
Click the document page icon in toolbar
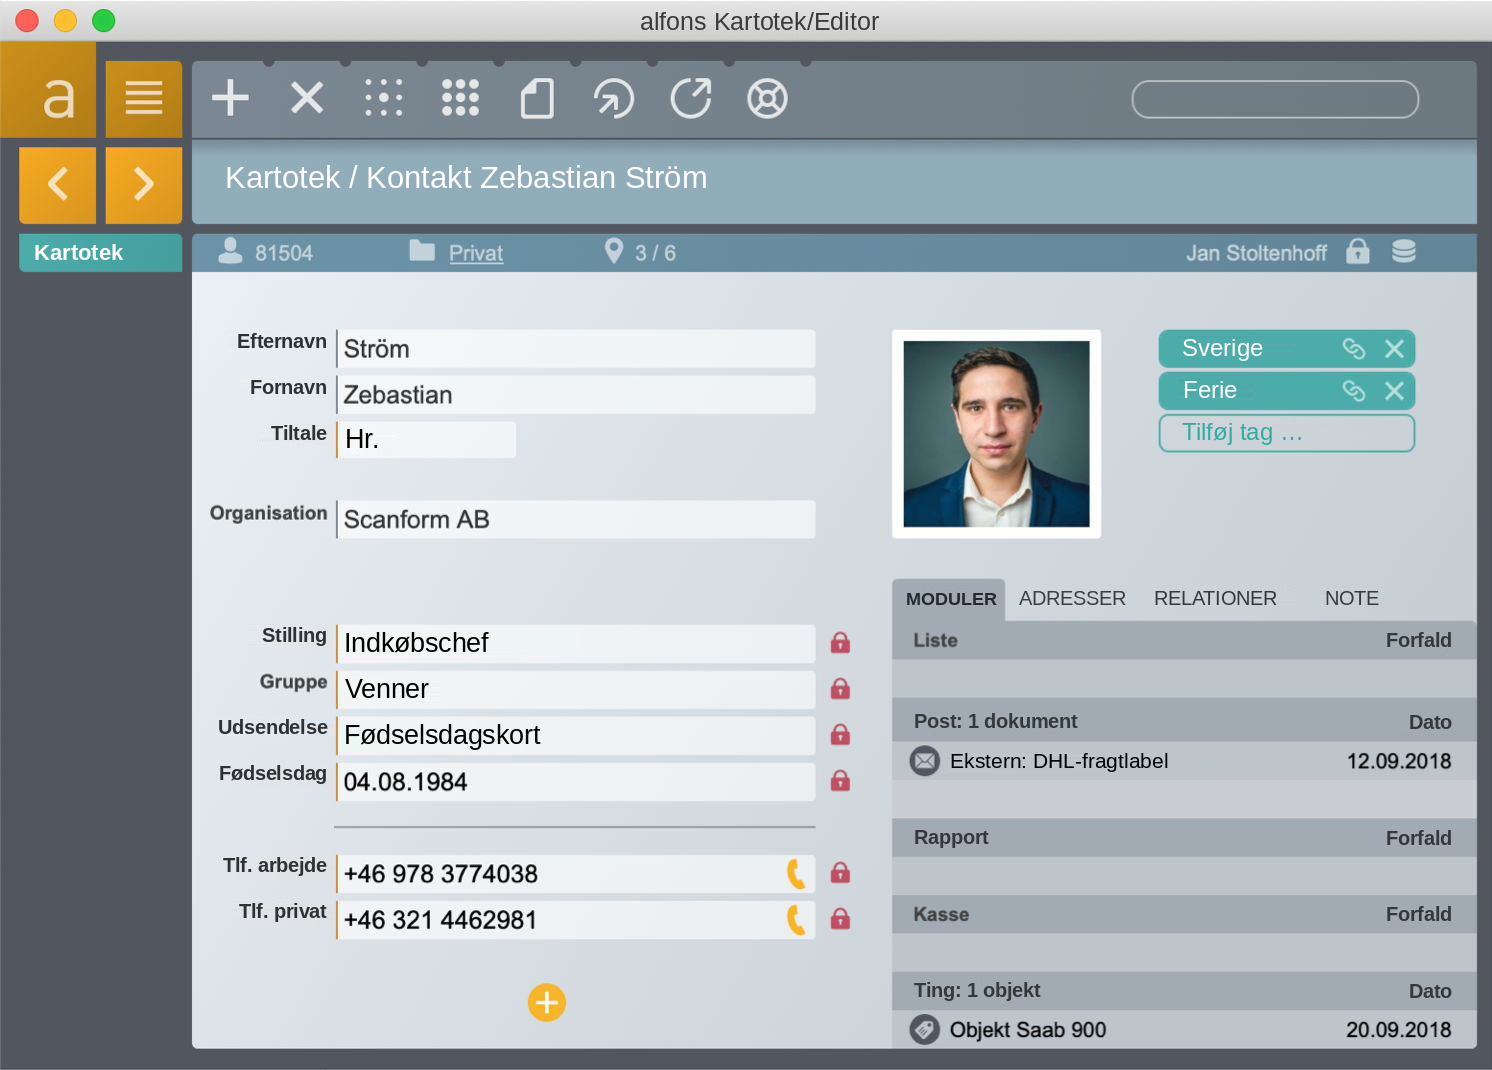click(x=537, y=99)
